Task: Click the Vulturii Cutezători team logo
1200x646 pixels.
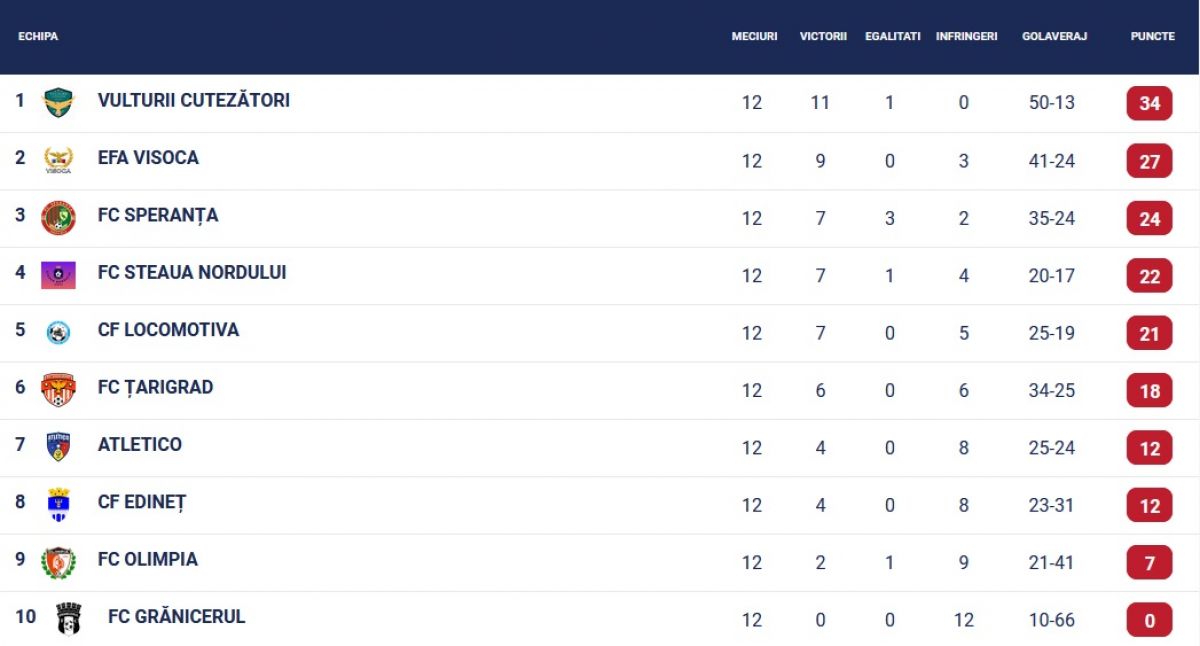Action: tap(58, 102)
